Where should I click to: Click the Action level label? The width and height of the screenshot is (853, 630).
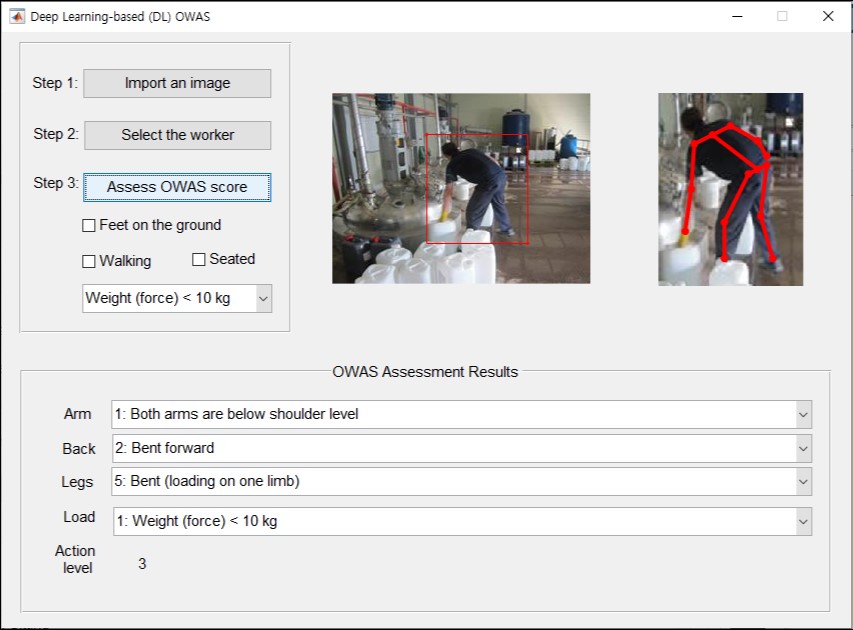(x=75, y=559)
